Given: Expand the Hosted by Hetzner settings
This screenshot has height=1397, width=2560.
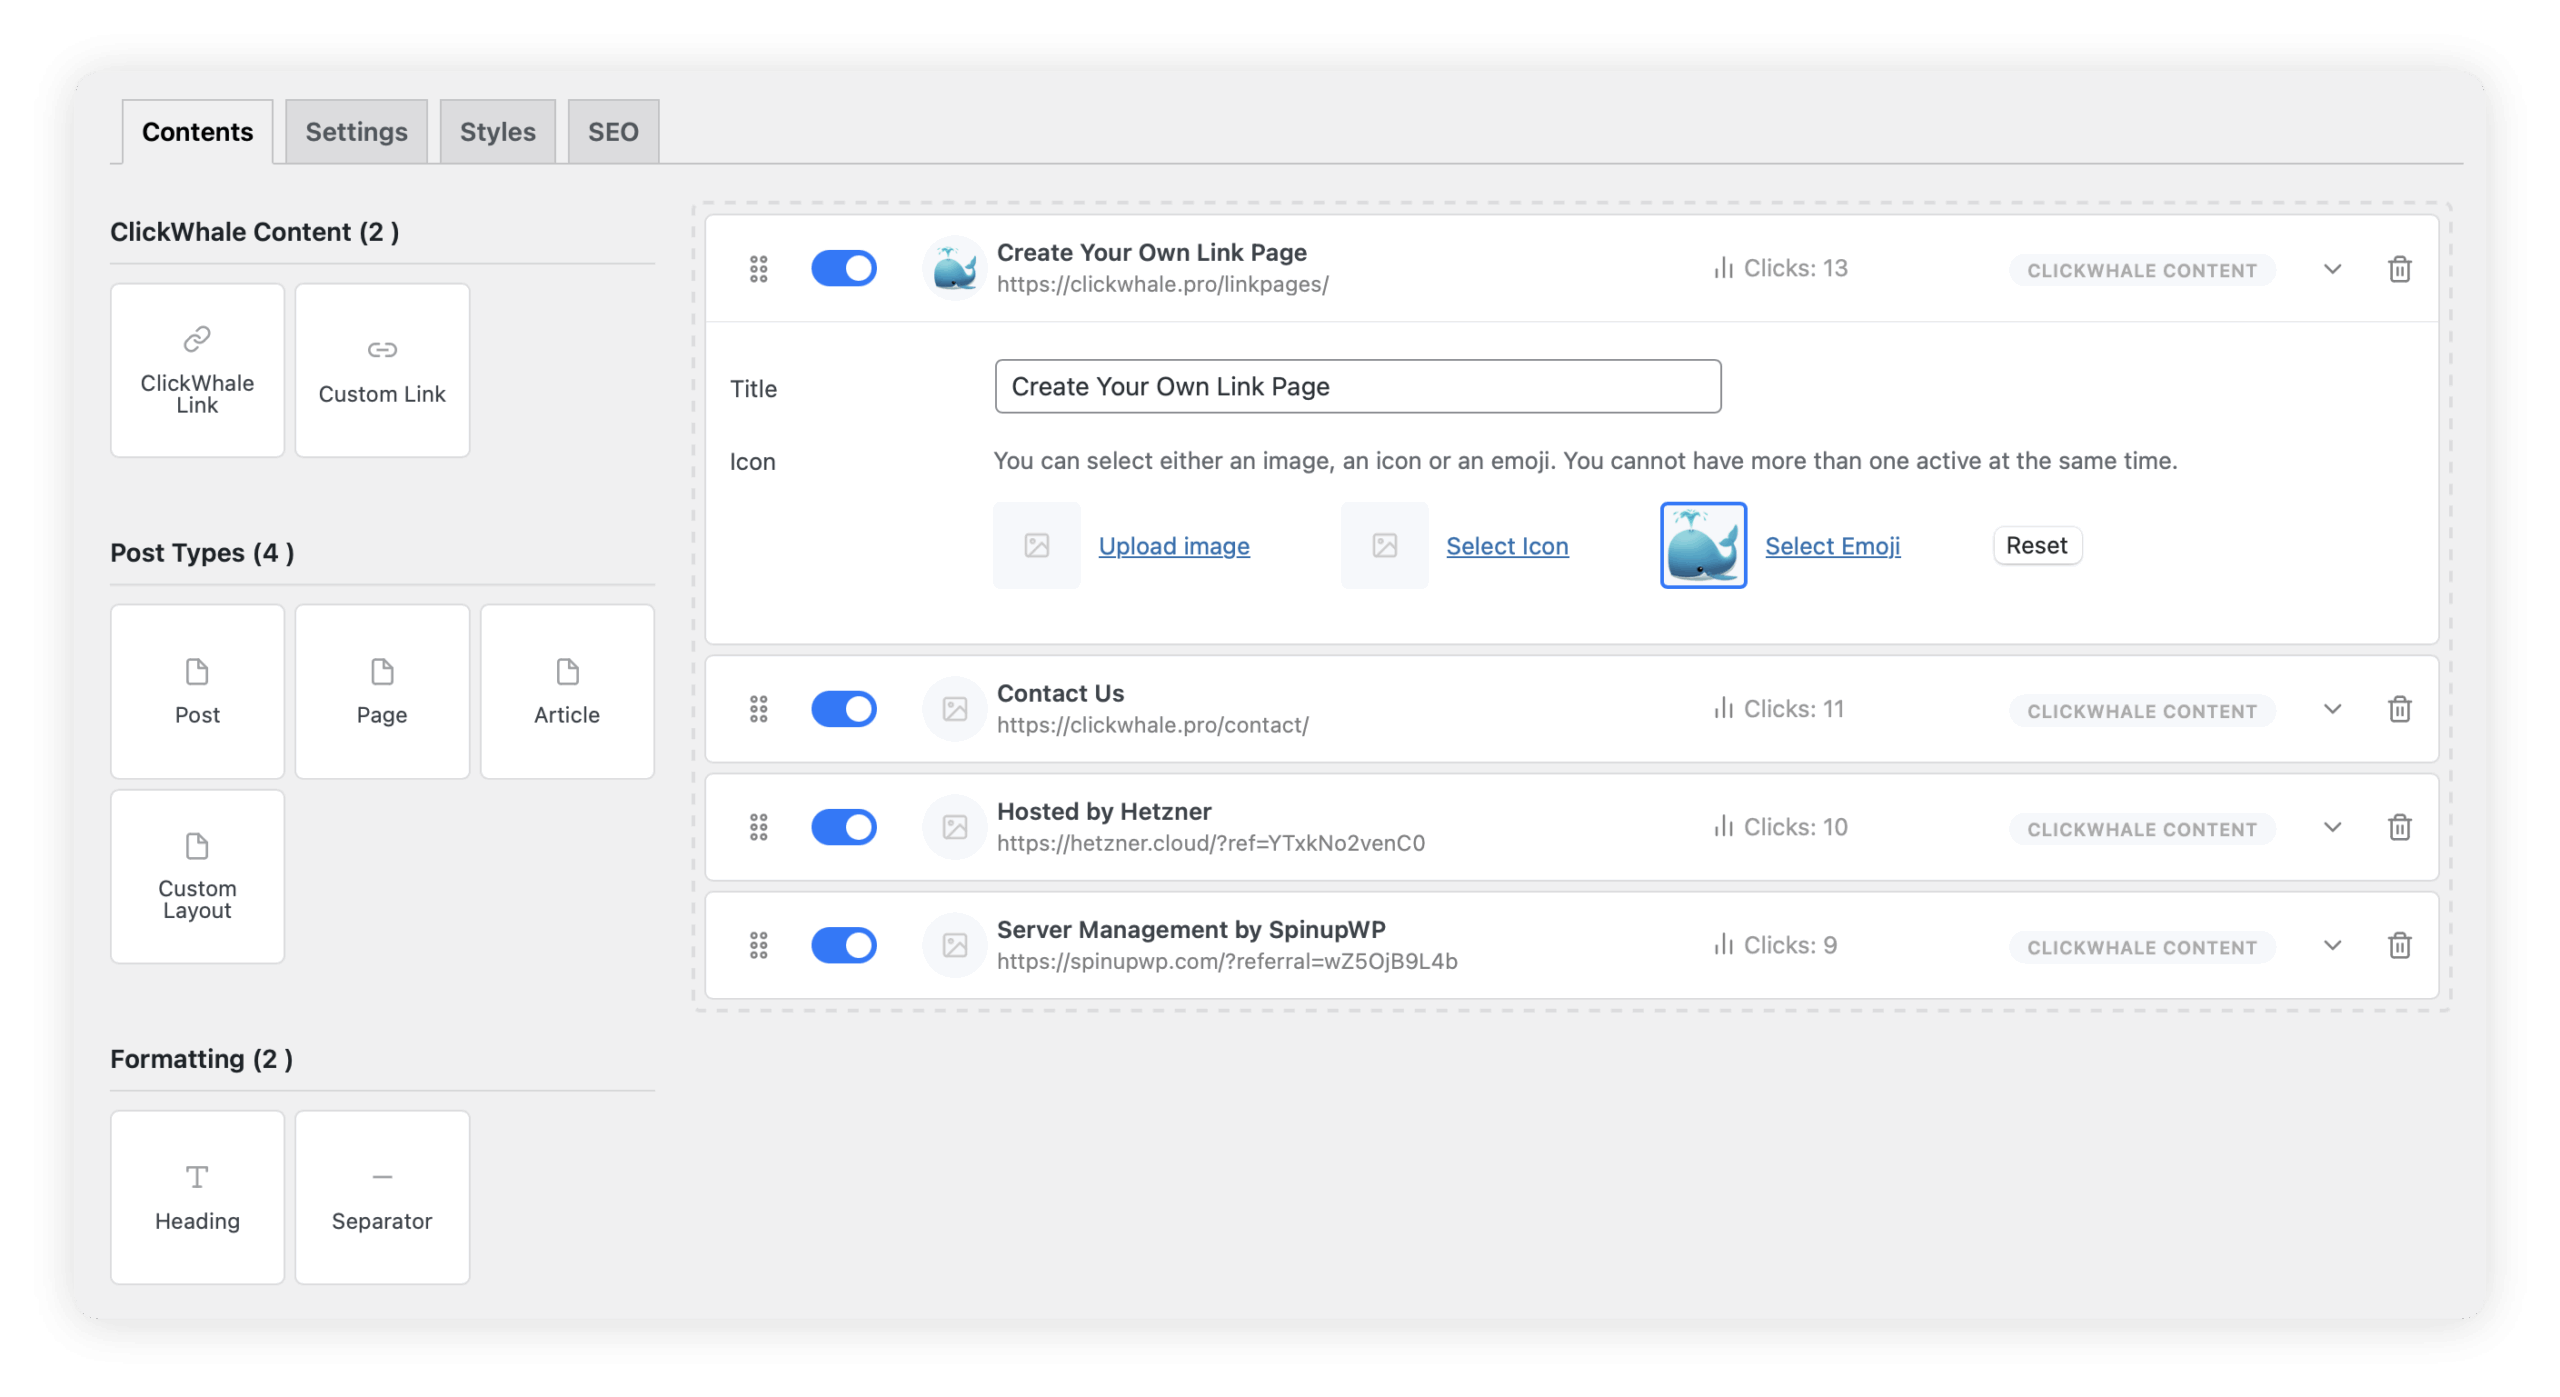Looking at the screenshot, I should (2332, 827).
